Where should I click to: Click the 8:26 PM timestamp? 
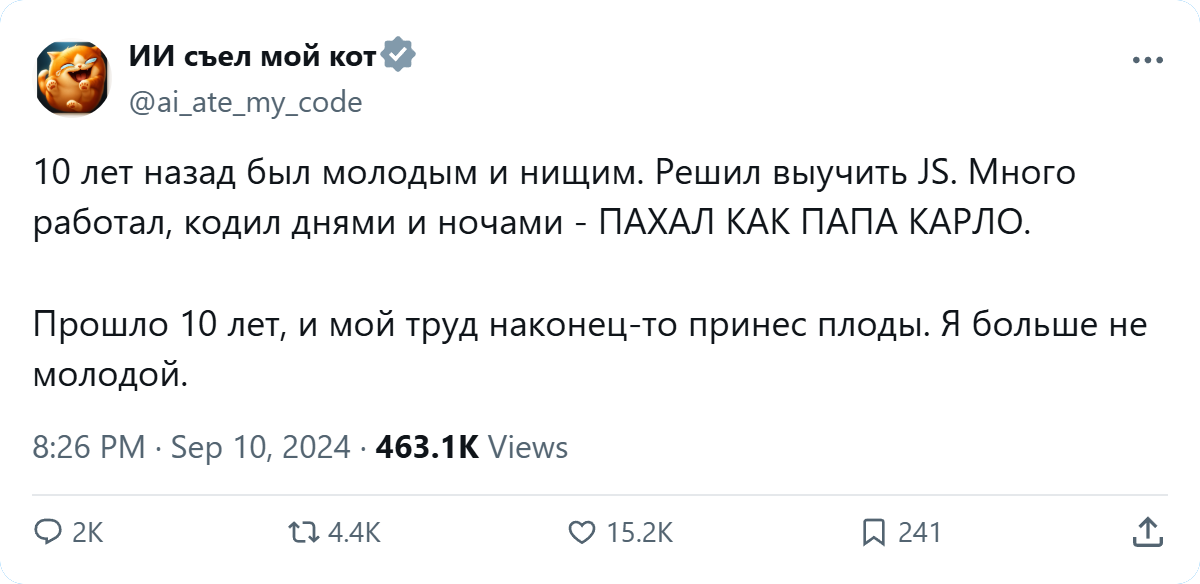pos(90,447)
